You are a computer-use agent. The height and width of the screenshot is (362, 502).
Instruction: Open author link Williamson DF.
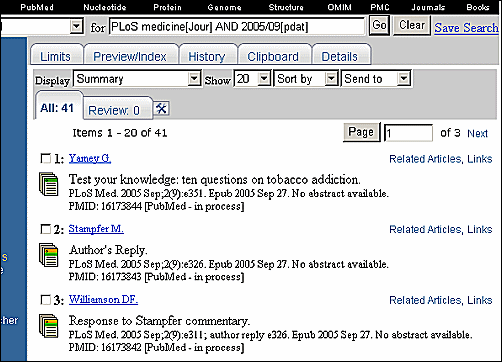[103, 300]
